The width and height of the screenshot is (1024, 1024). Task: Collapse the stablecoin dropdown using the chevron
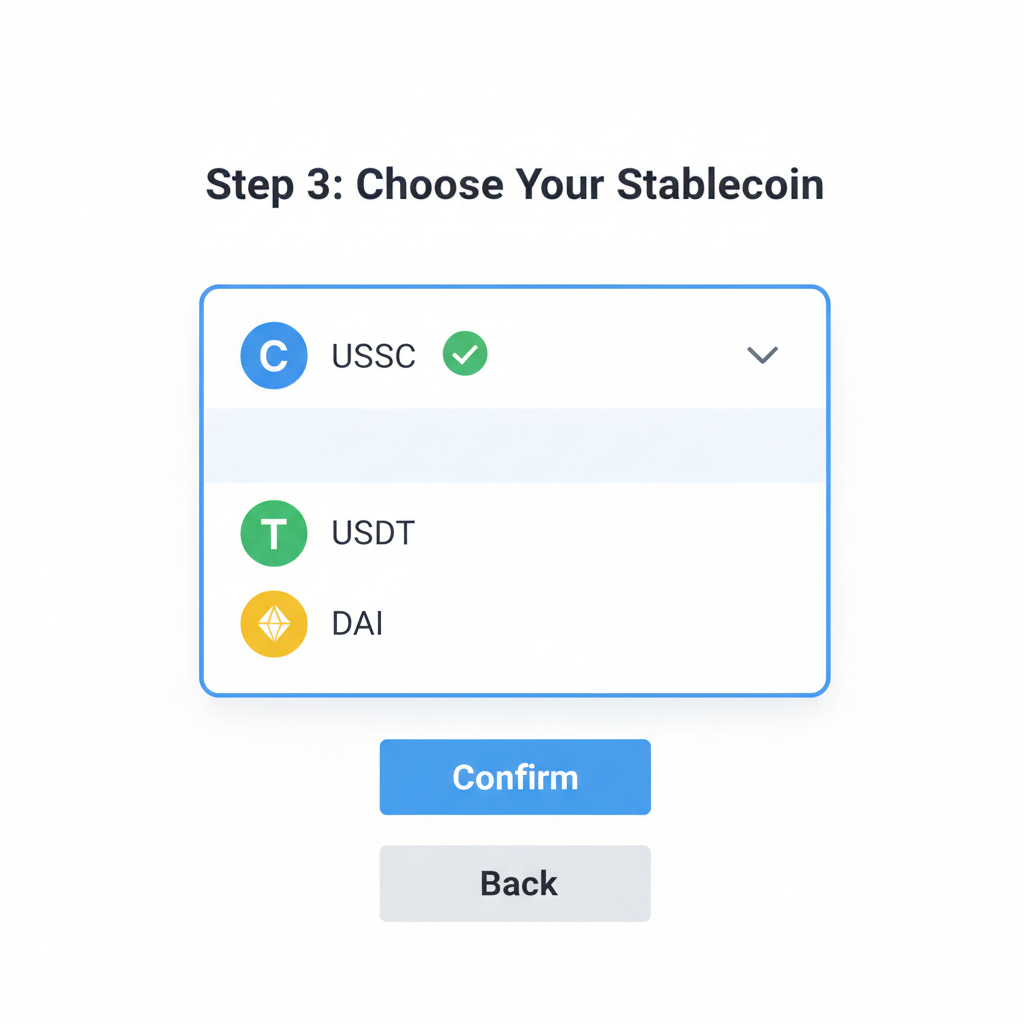coord(762,355)
